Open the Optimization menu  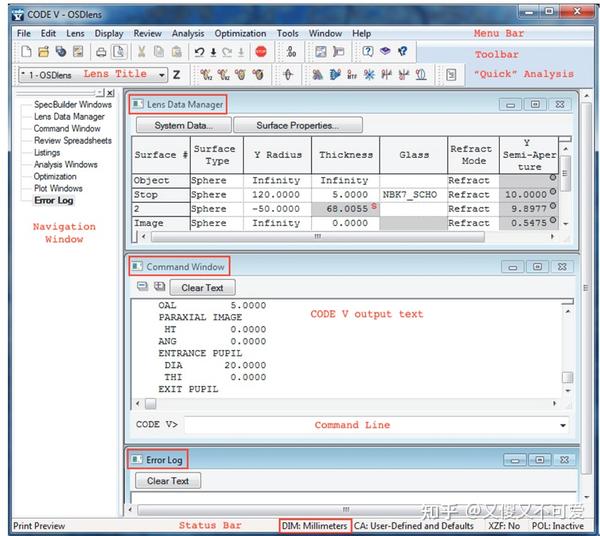pyautogui.click(x=240, y=33)
